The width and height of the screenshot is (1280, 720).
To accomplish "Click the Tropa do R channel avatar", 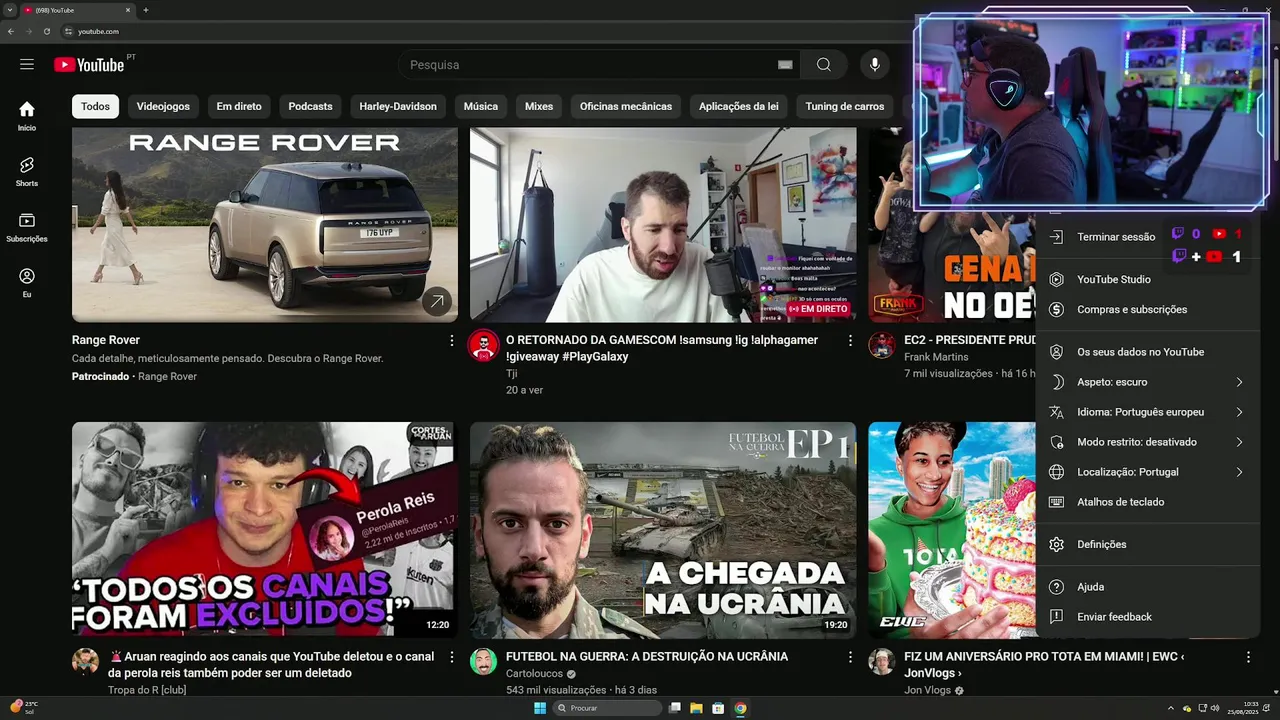I will pyautogui.click(x=86, y=662).
